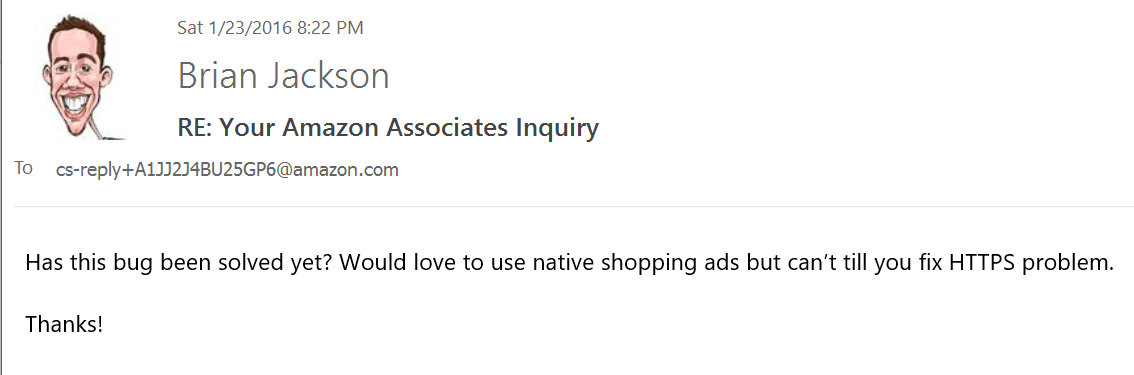The width and height of the screenshot is (1134, 375).
Task: Click the horizontal divider under the header
Action: coord(573,207)
